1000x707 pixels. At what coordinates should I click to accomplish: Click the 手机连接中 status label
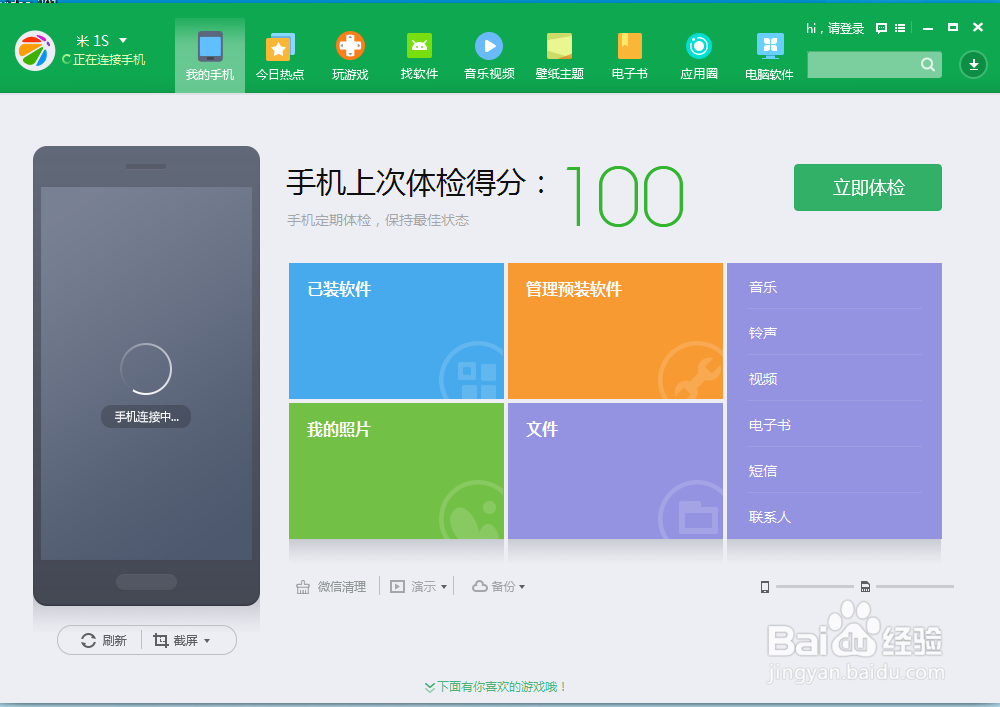coord(146,416)
